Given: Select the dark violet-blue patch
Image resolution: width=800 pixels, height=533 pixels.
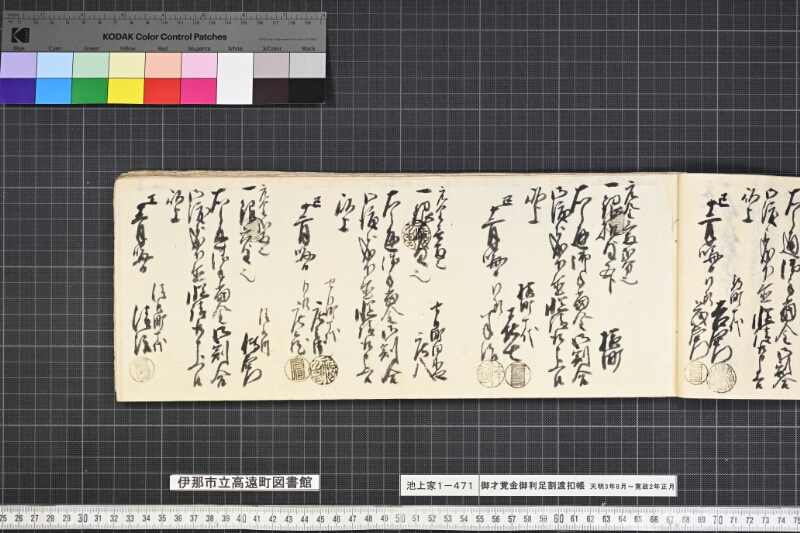Looking at the screenshot, I should point(18,91).
